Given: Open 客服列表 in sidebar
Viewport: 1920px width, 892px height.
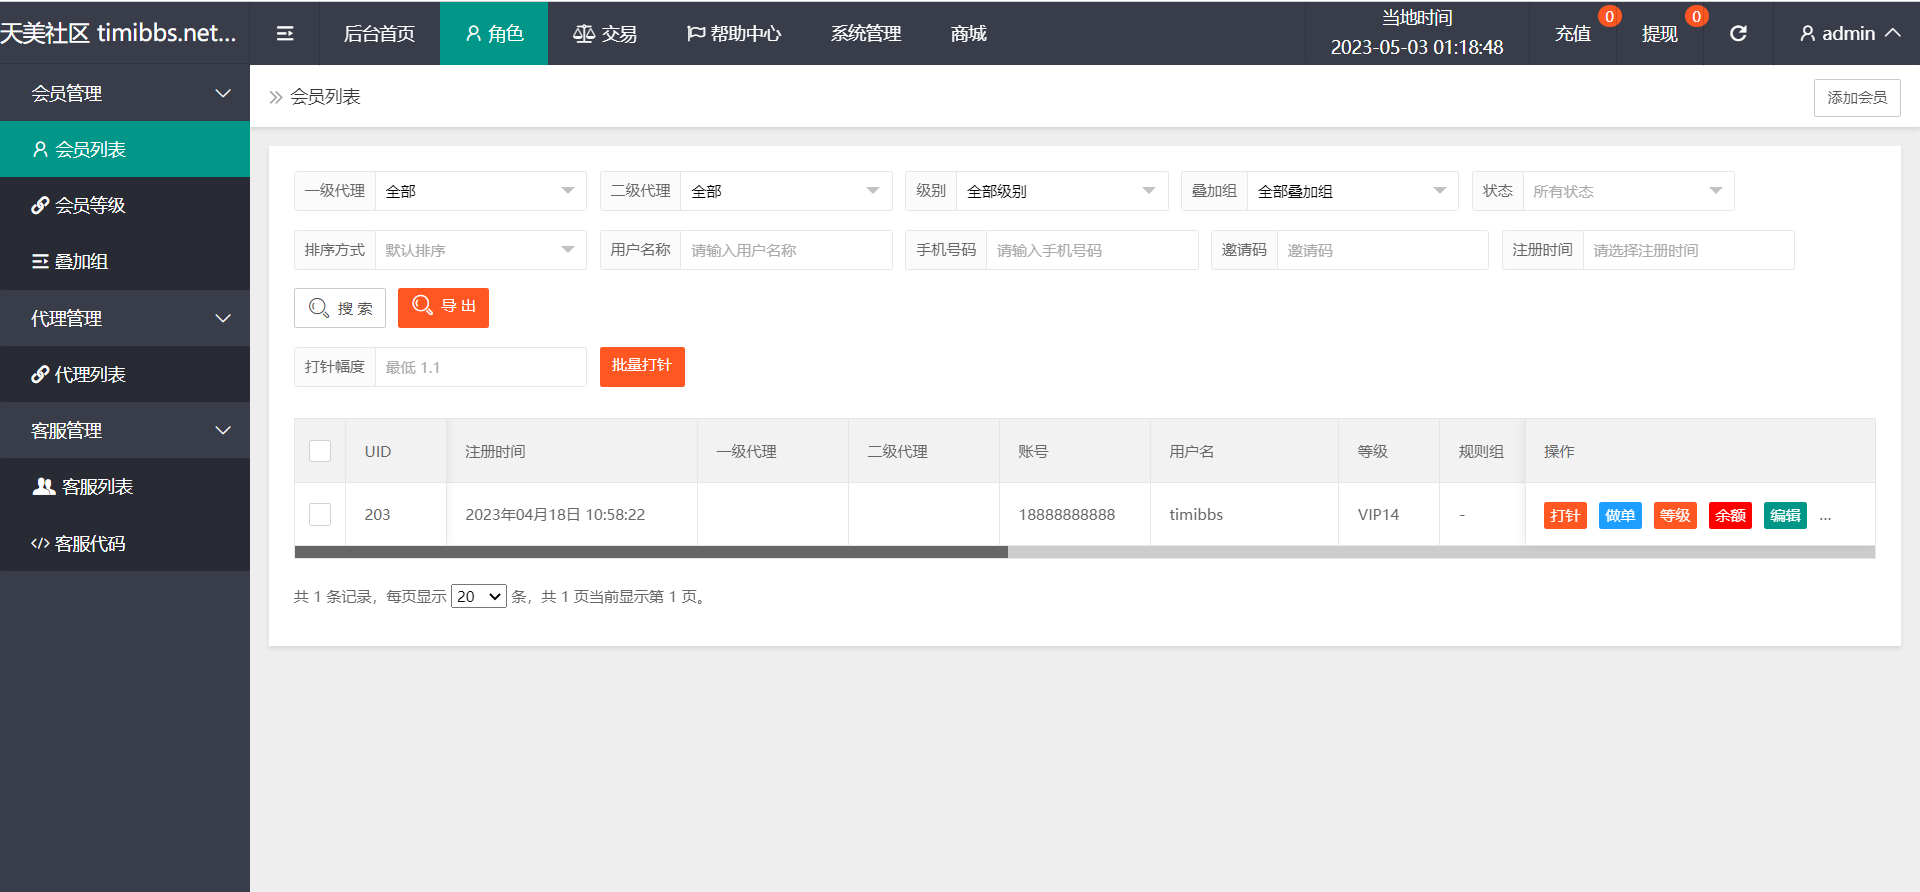Looking at the screenshot, I should (125, 487).
